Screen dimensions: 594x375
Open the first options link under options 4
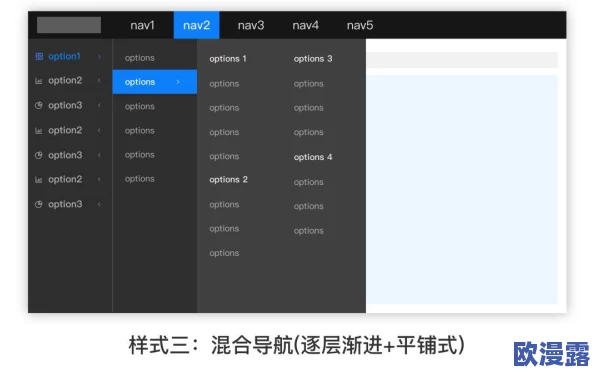309,182
